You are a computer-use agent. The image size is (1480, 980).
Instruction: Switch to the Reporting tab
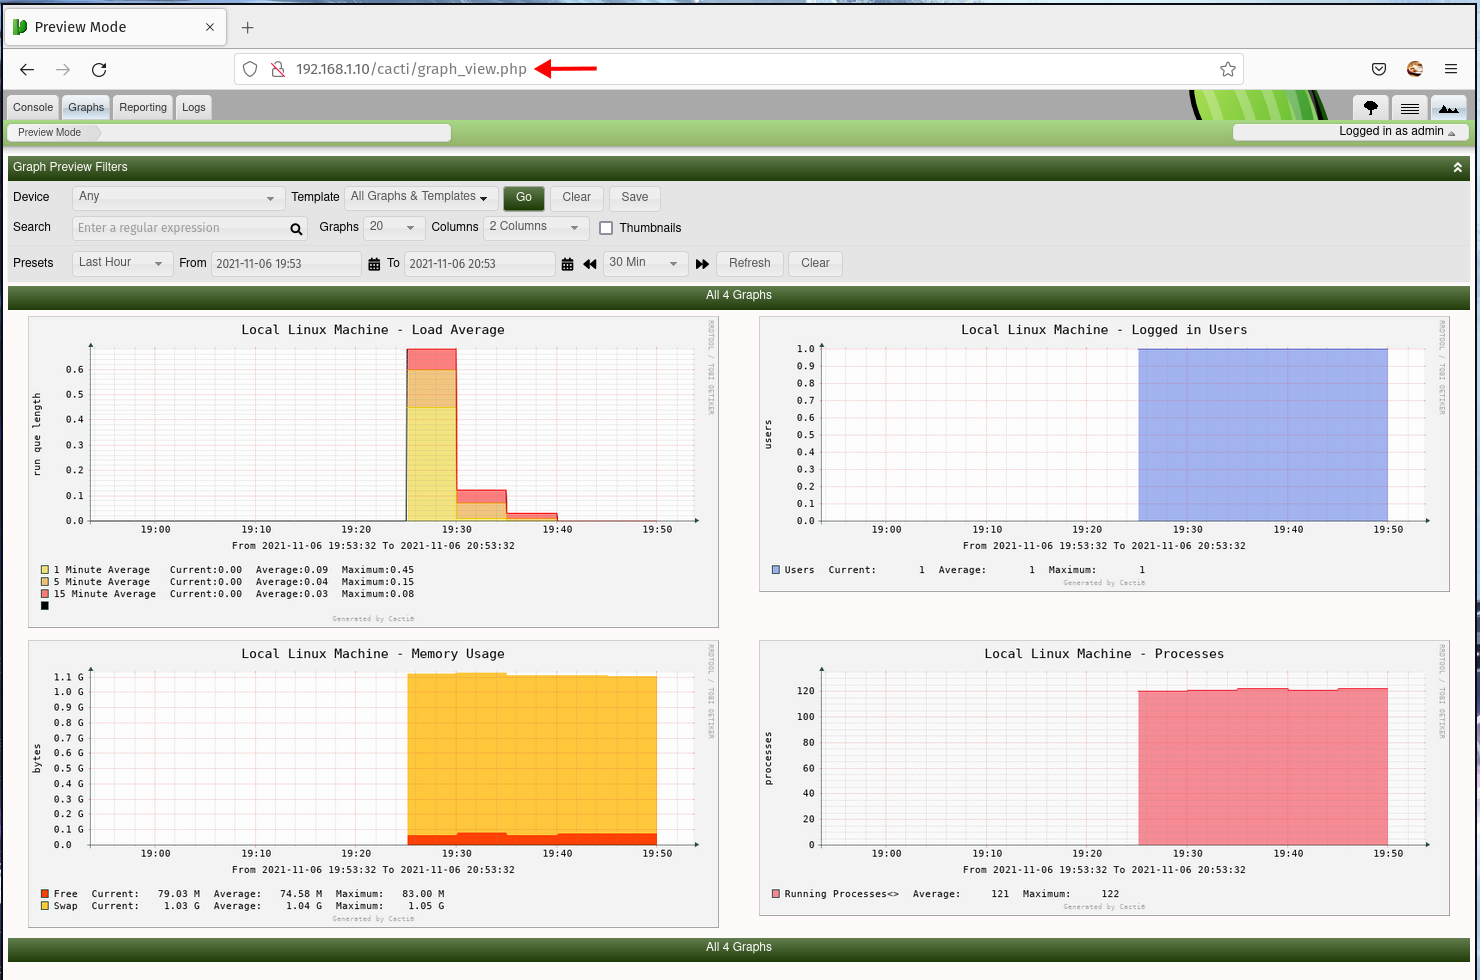[143, 107]
